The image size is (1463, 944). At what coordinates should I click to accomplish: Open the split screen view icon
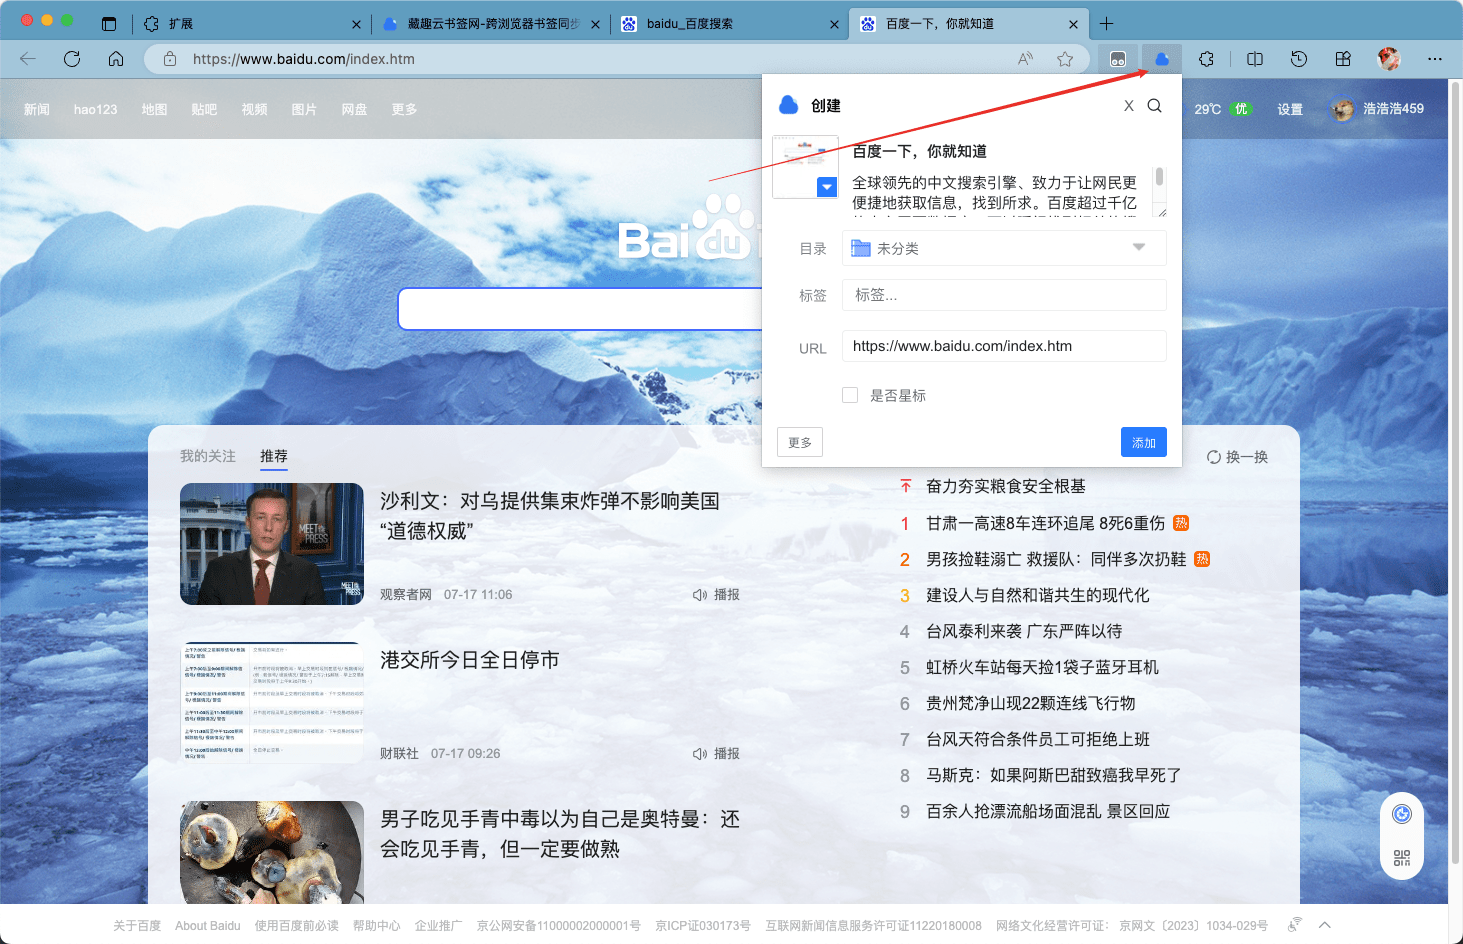click(1255, 59)
